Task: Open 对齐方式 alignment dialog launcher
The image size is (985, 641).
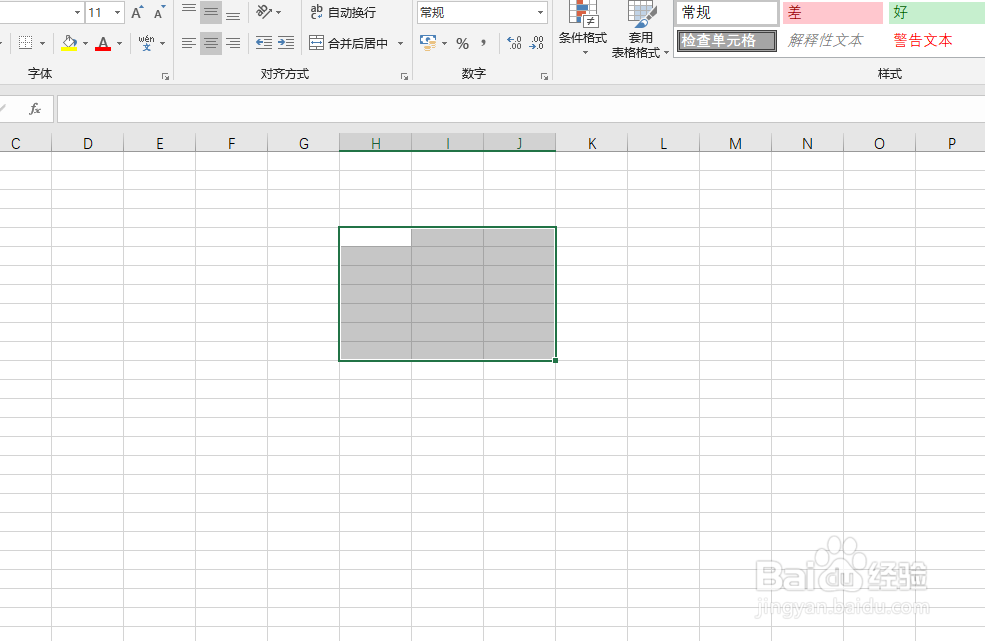Action: (x=404, y=77)
